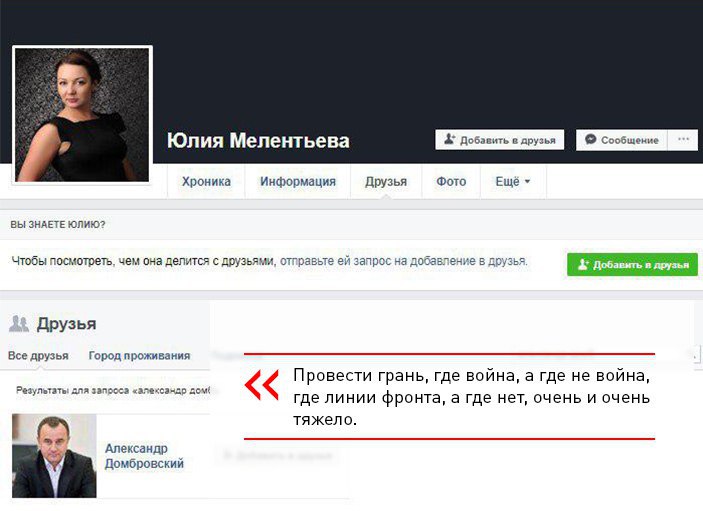Click the red double-chevron quote icon
The image size is (703, 511).
click(x=262, y=385)
